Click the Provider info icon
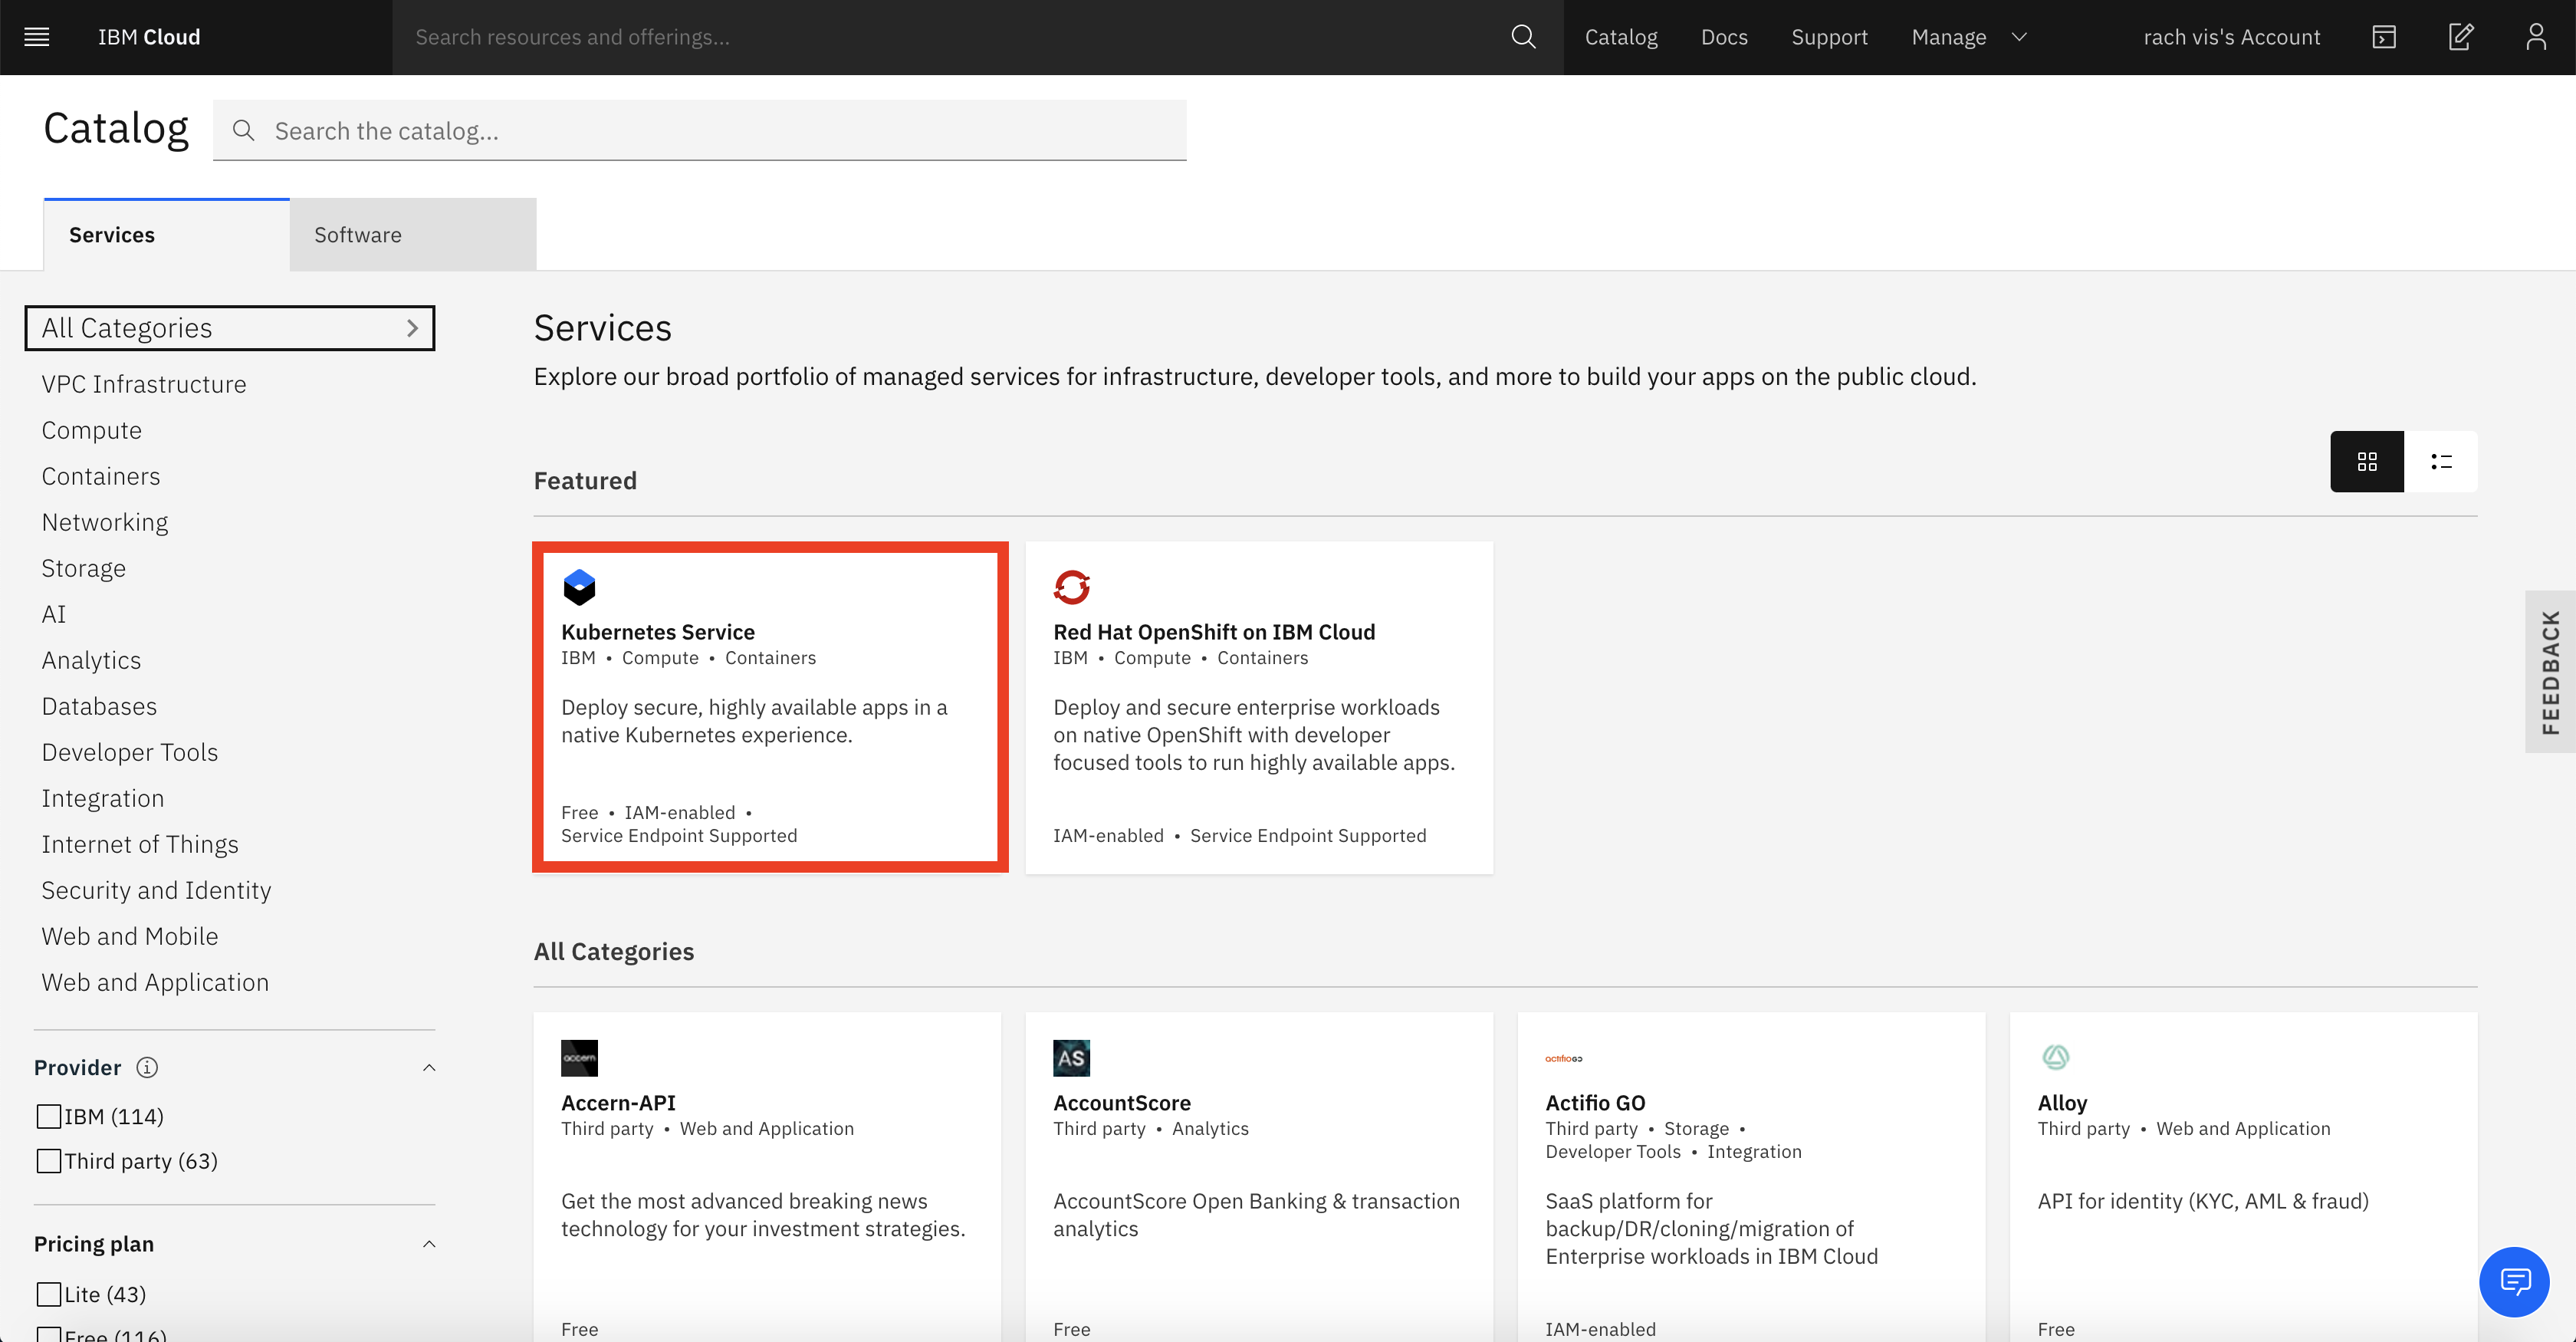This screenshot has height=1342, width=2576. 147,1067
